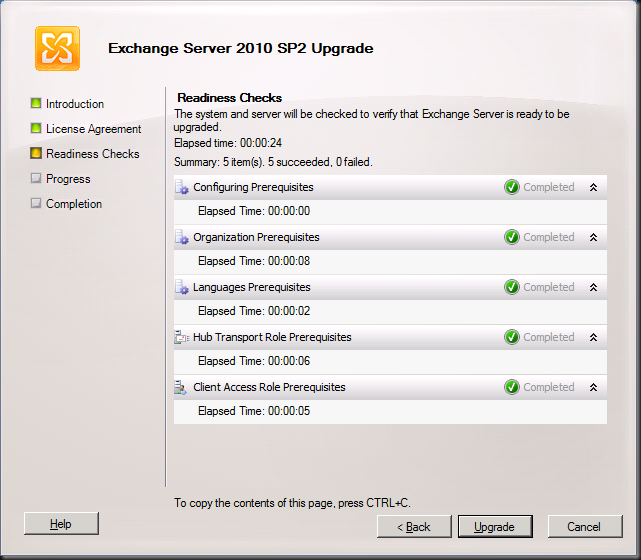Viewport: 641px width, 560px height.
Task: Click 'Elapsed Time: 00:00:00' text
Action: tap(254, 211)
